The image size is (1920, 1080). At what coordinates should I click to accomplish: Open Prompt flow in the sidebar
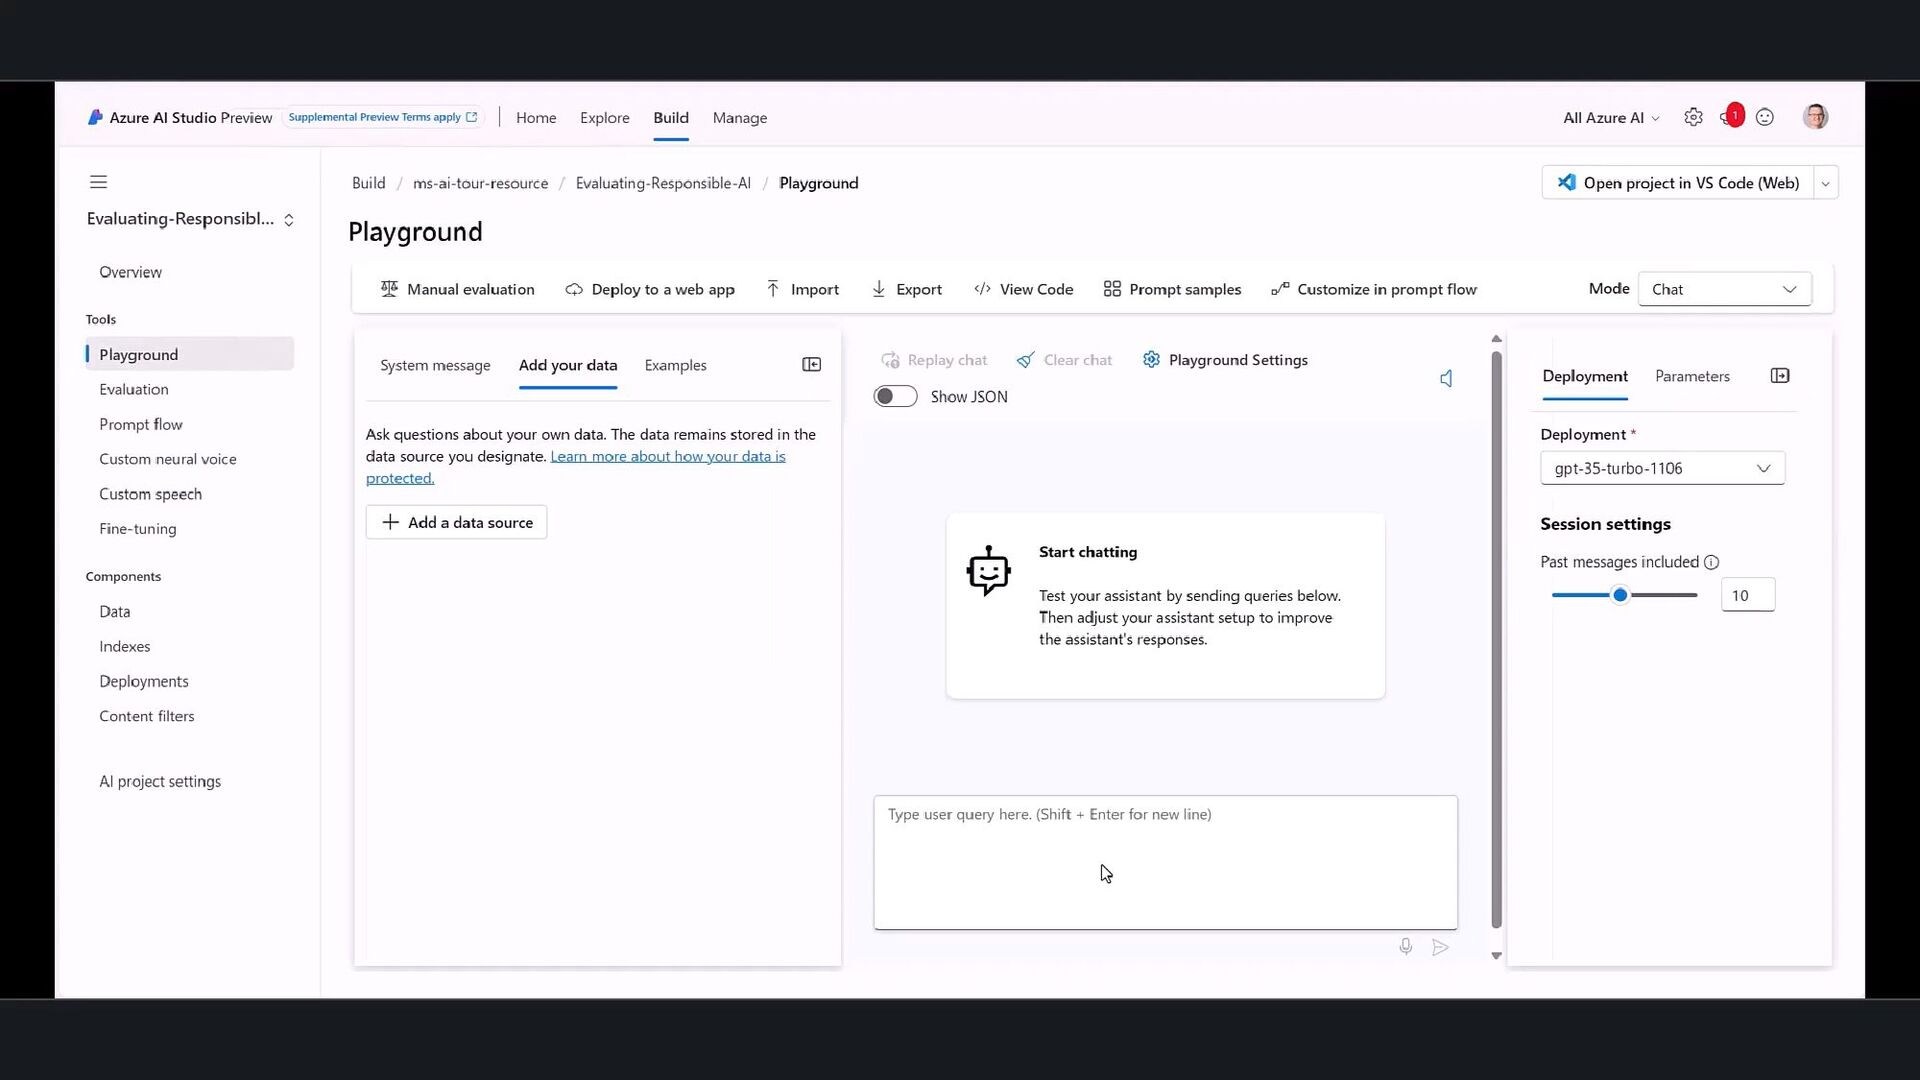tap(141, 424)
